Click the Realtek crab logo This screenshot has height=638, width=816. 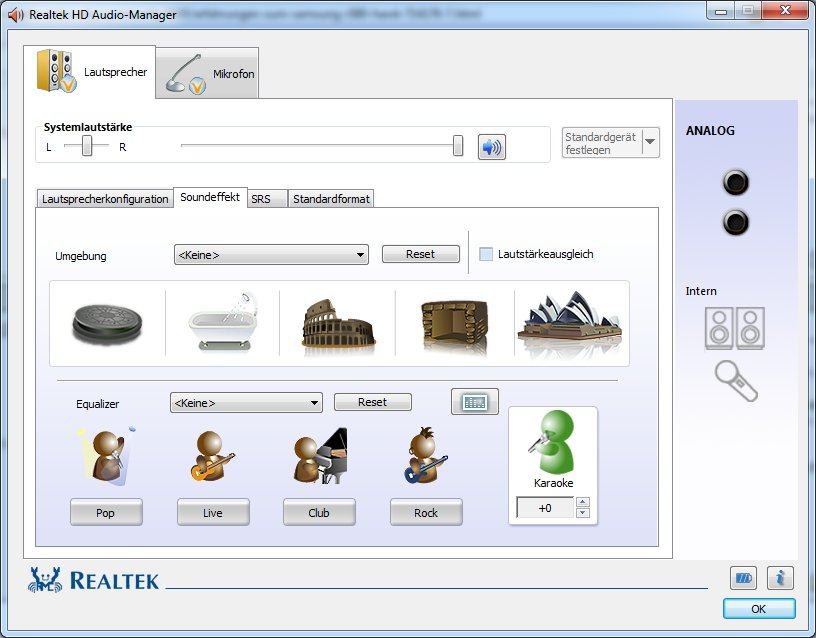tap(45, 580)
